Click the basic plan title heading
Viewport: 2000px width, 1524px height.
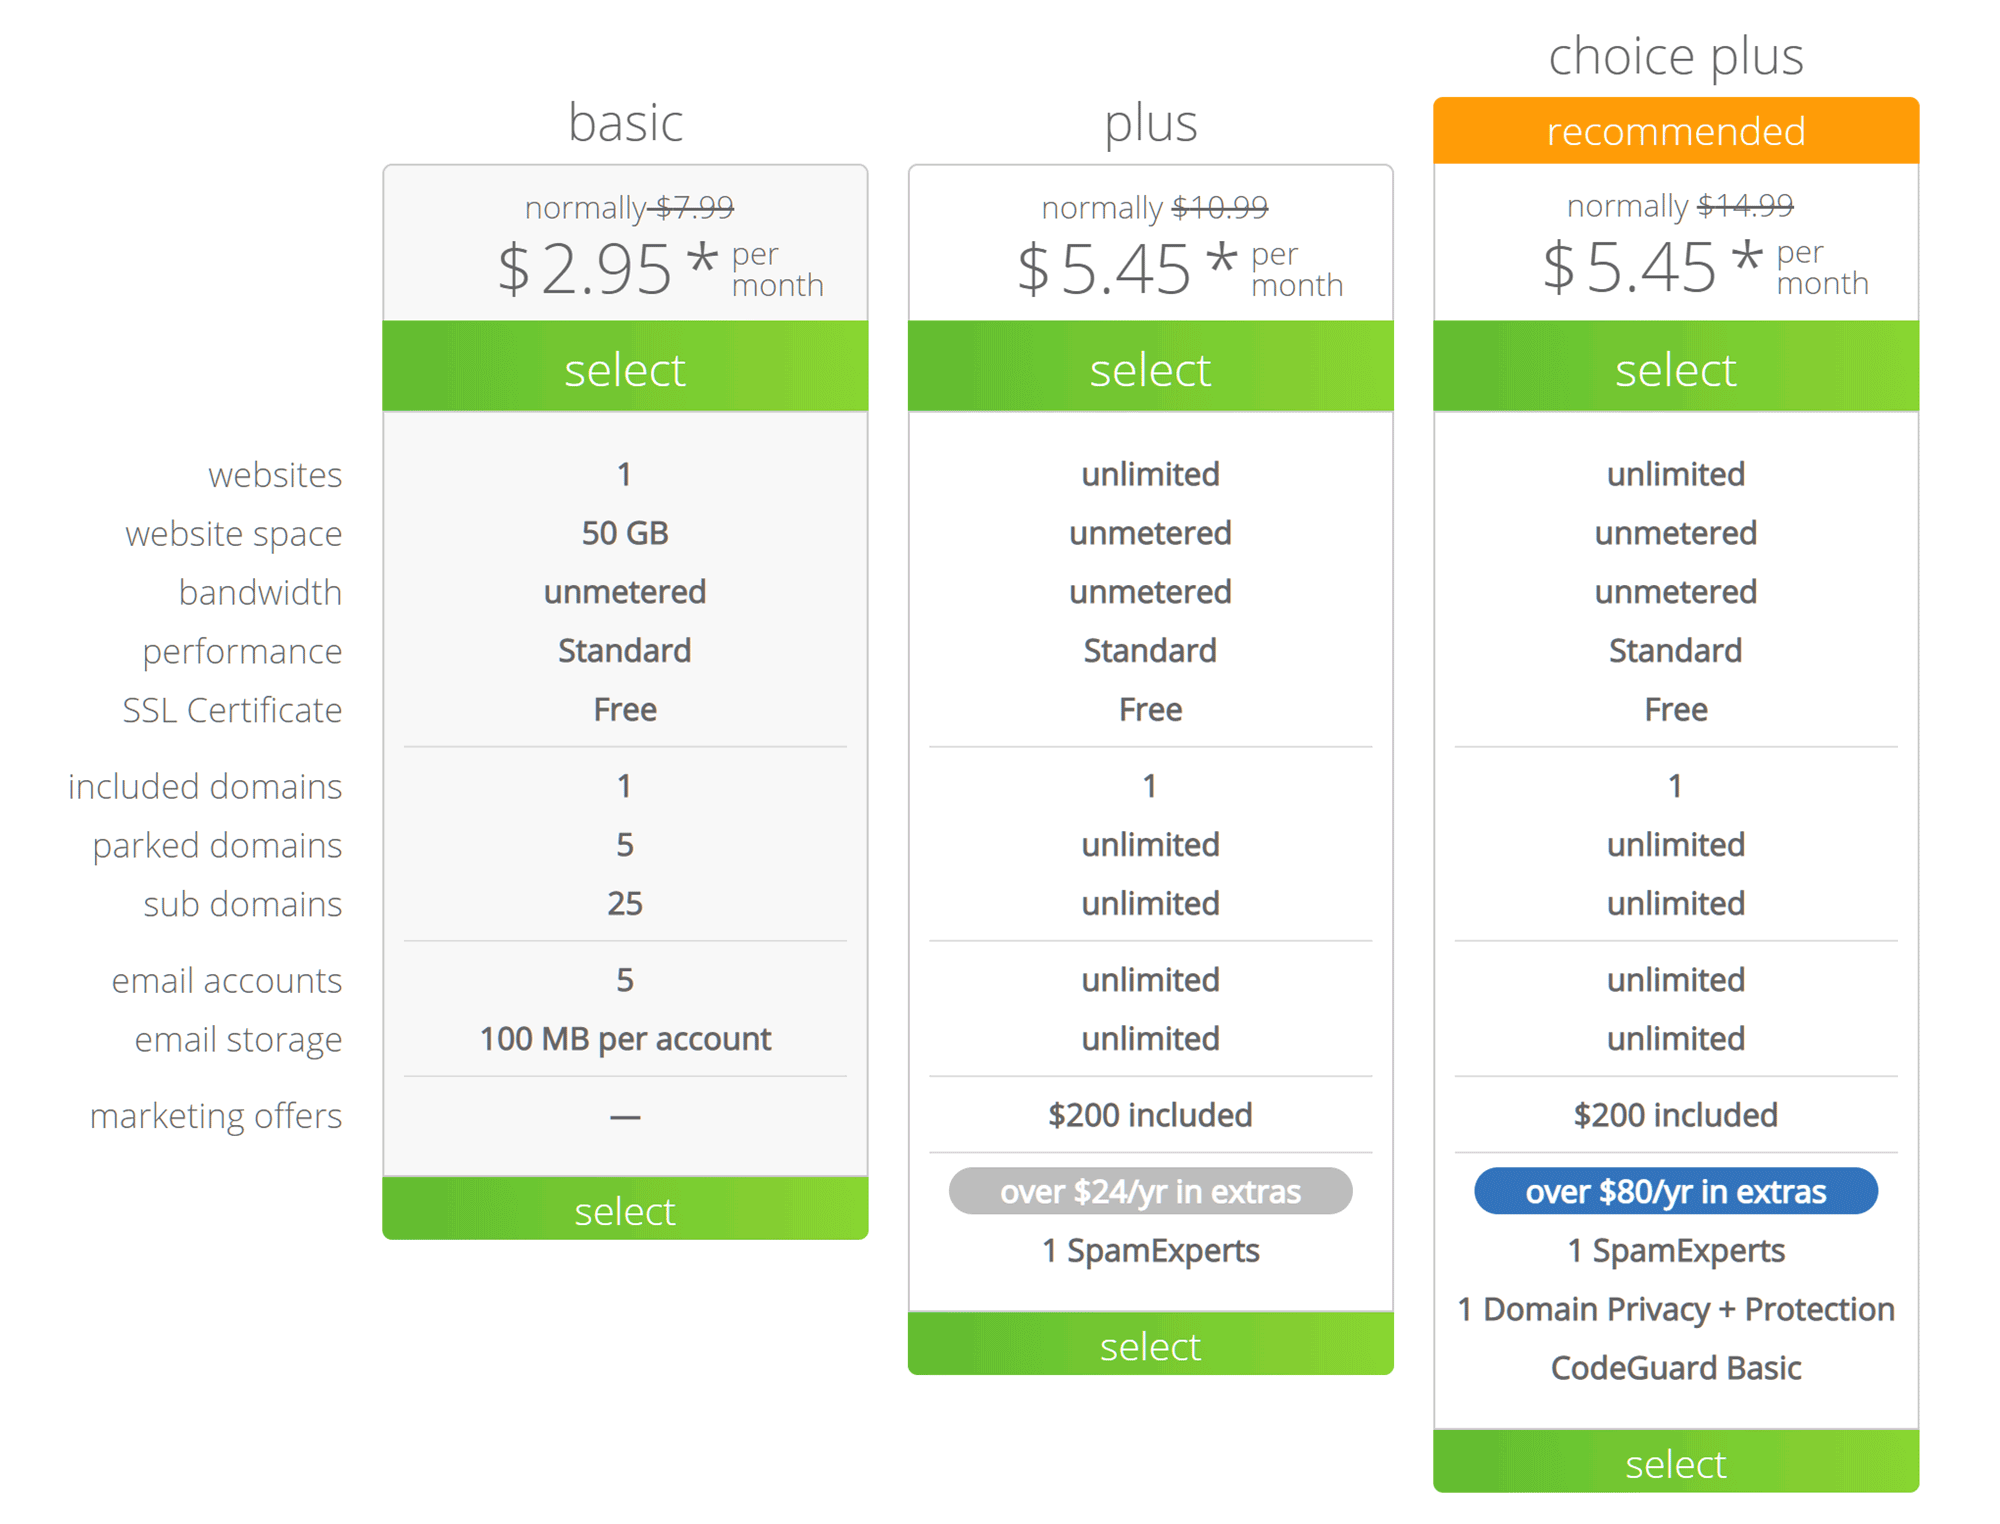[624, 121]
